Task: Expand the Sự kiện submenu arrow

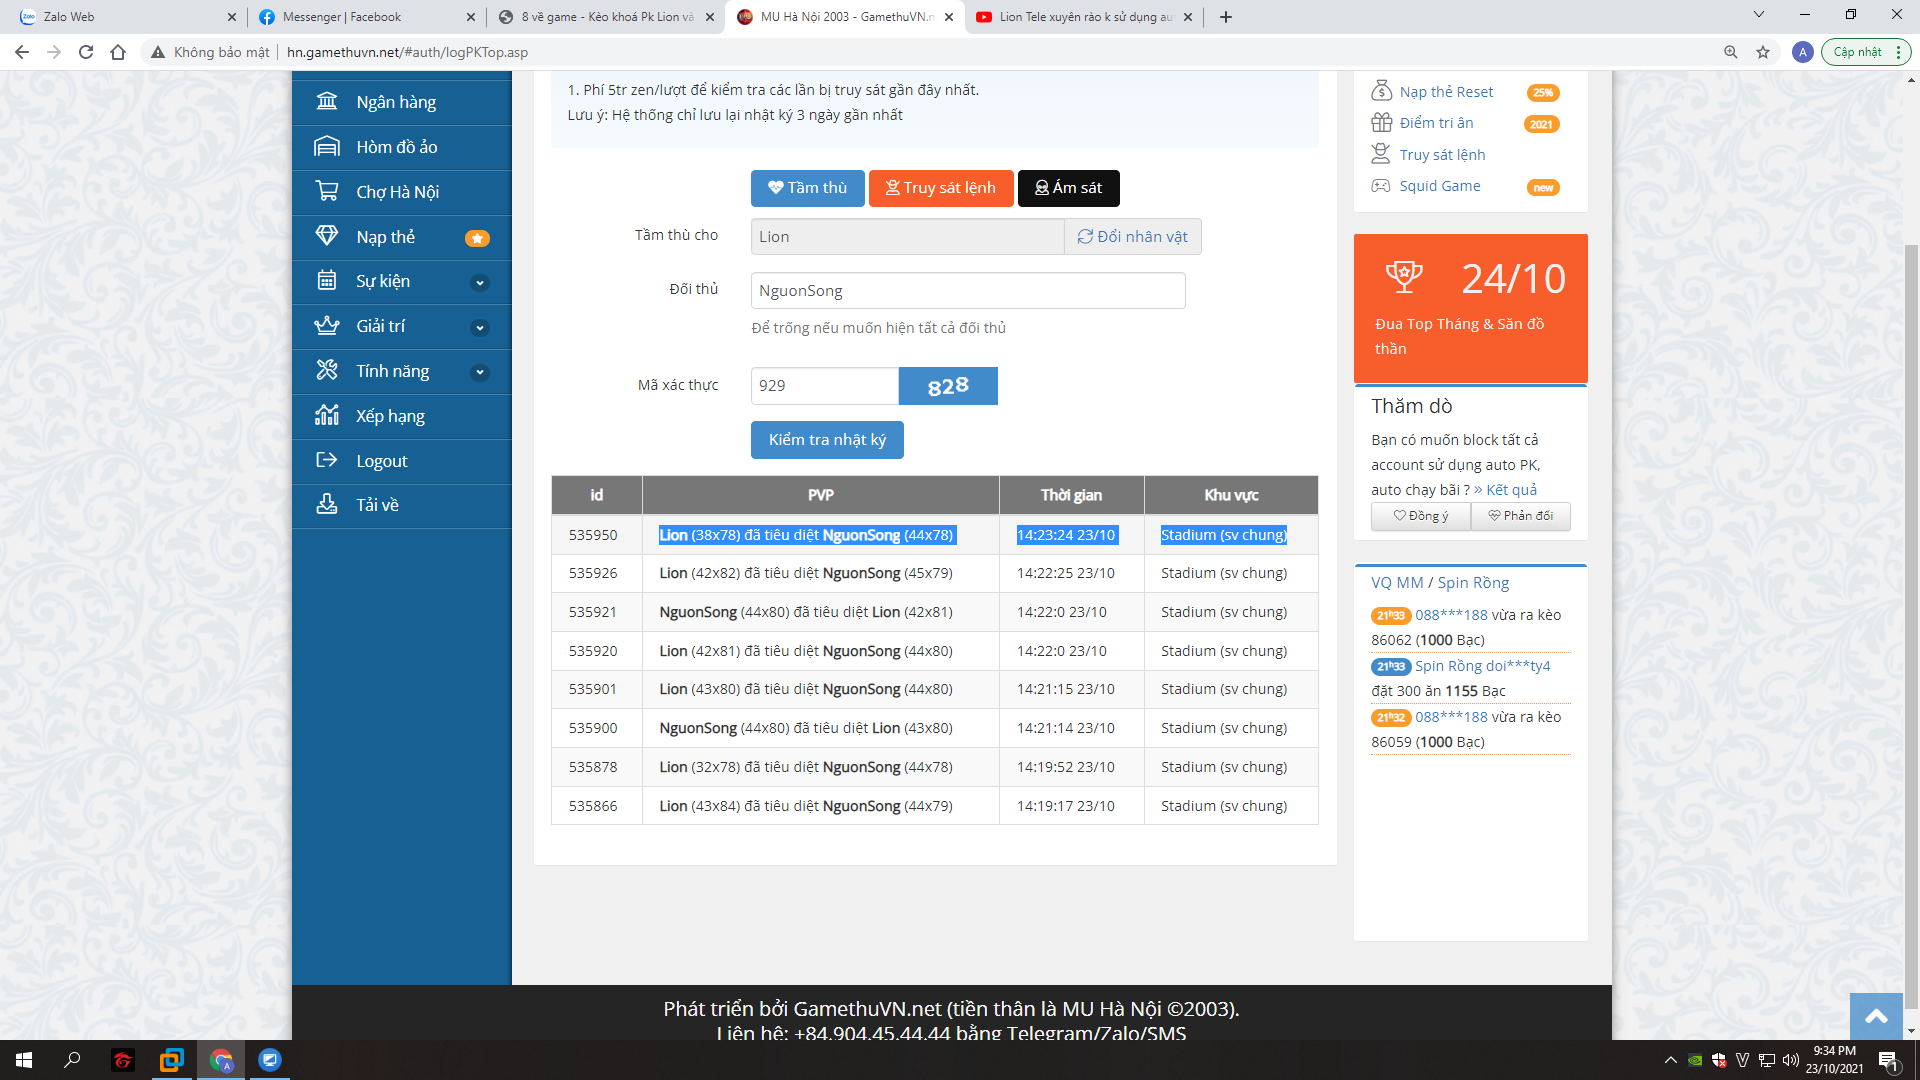Action: (480, 283)
